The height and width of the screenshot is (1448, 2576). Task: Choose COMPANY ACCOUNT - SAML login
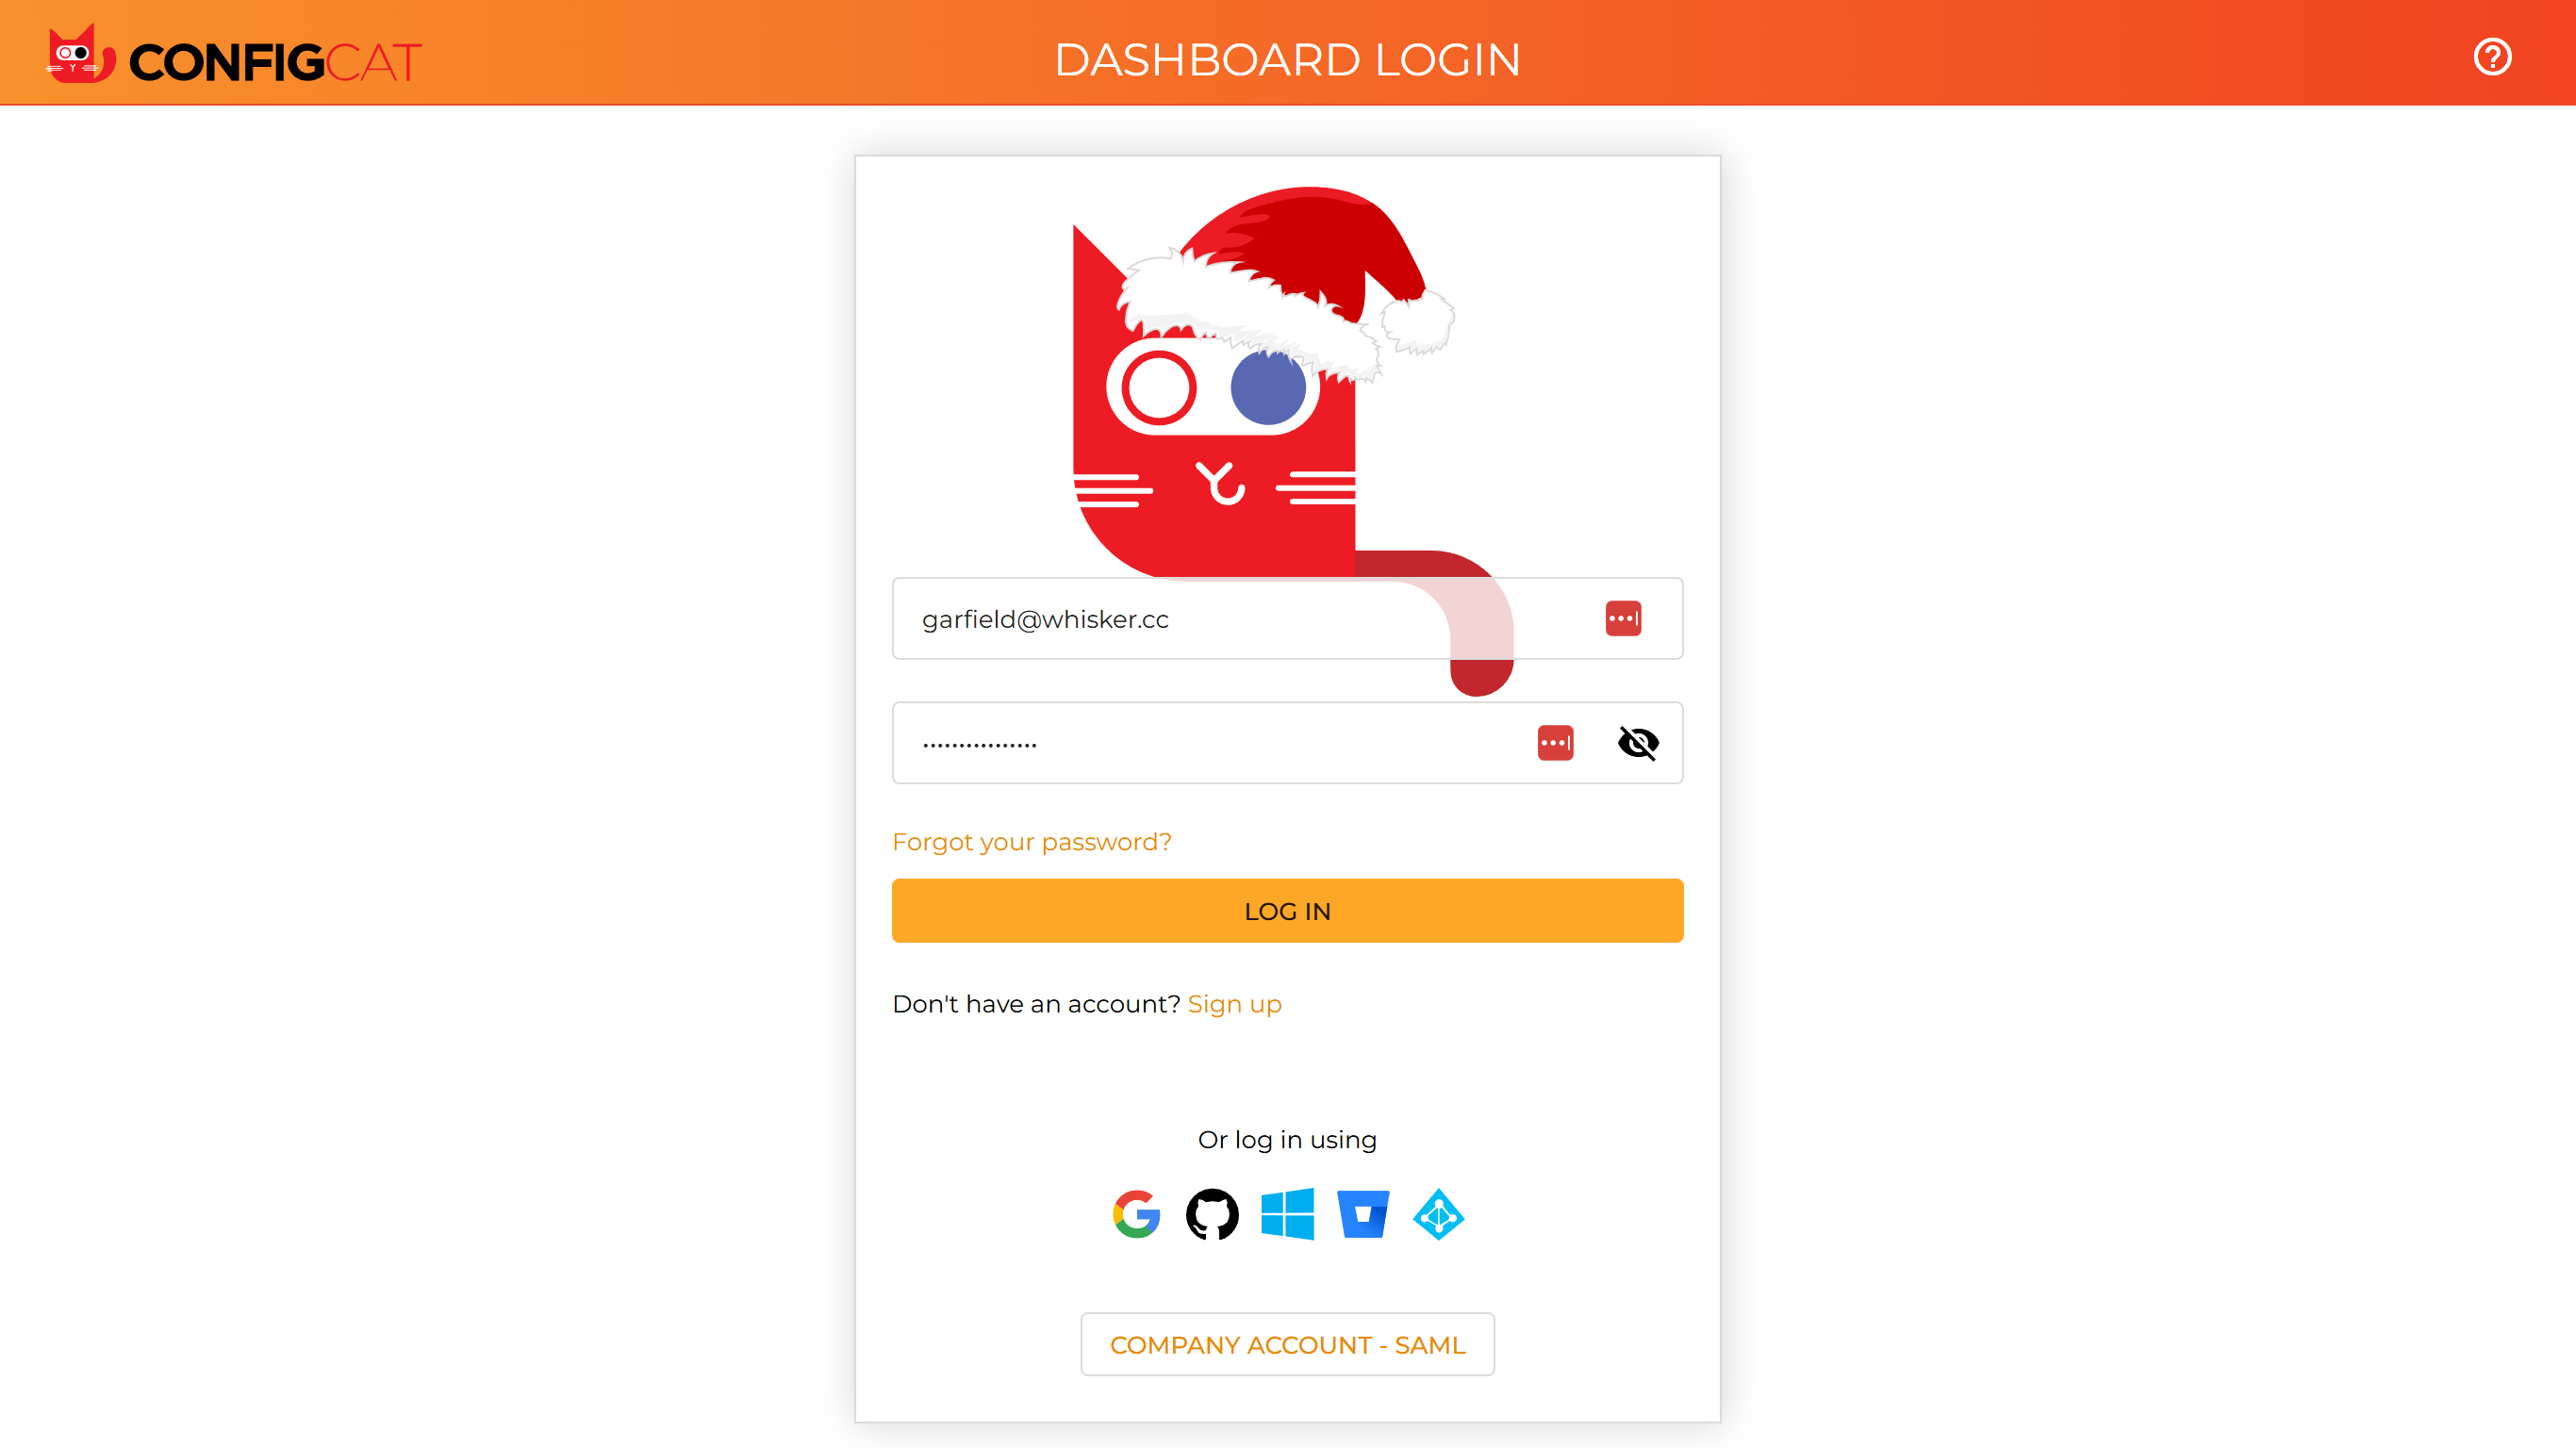click(x=1287, y=1344)
